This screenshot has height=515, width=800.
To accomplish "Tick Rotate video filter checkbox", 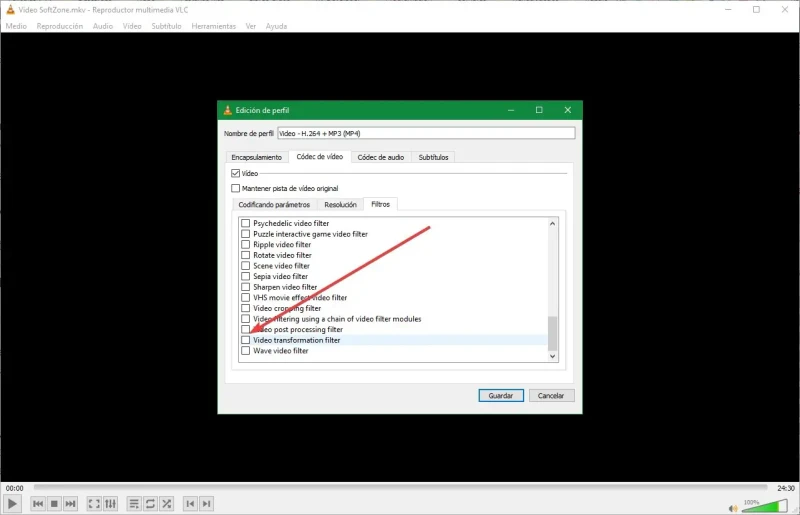I will [x=245, y=255].
